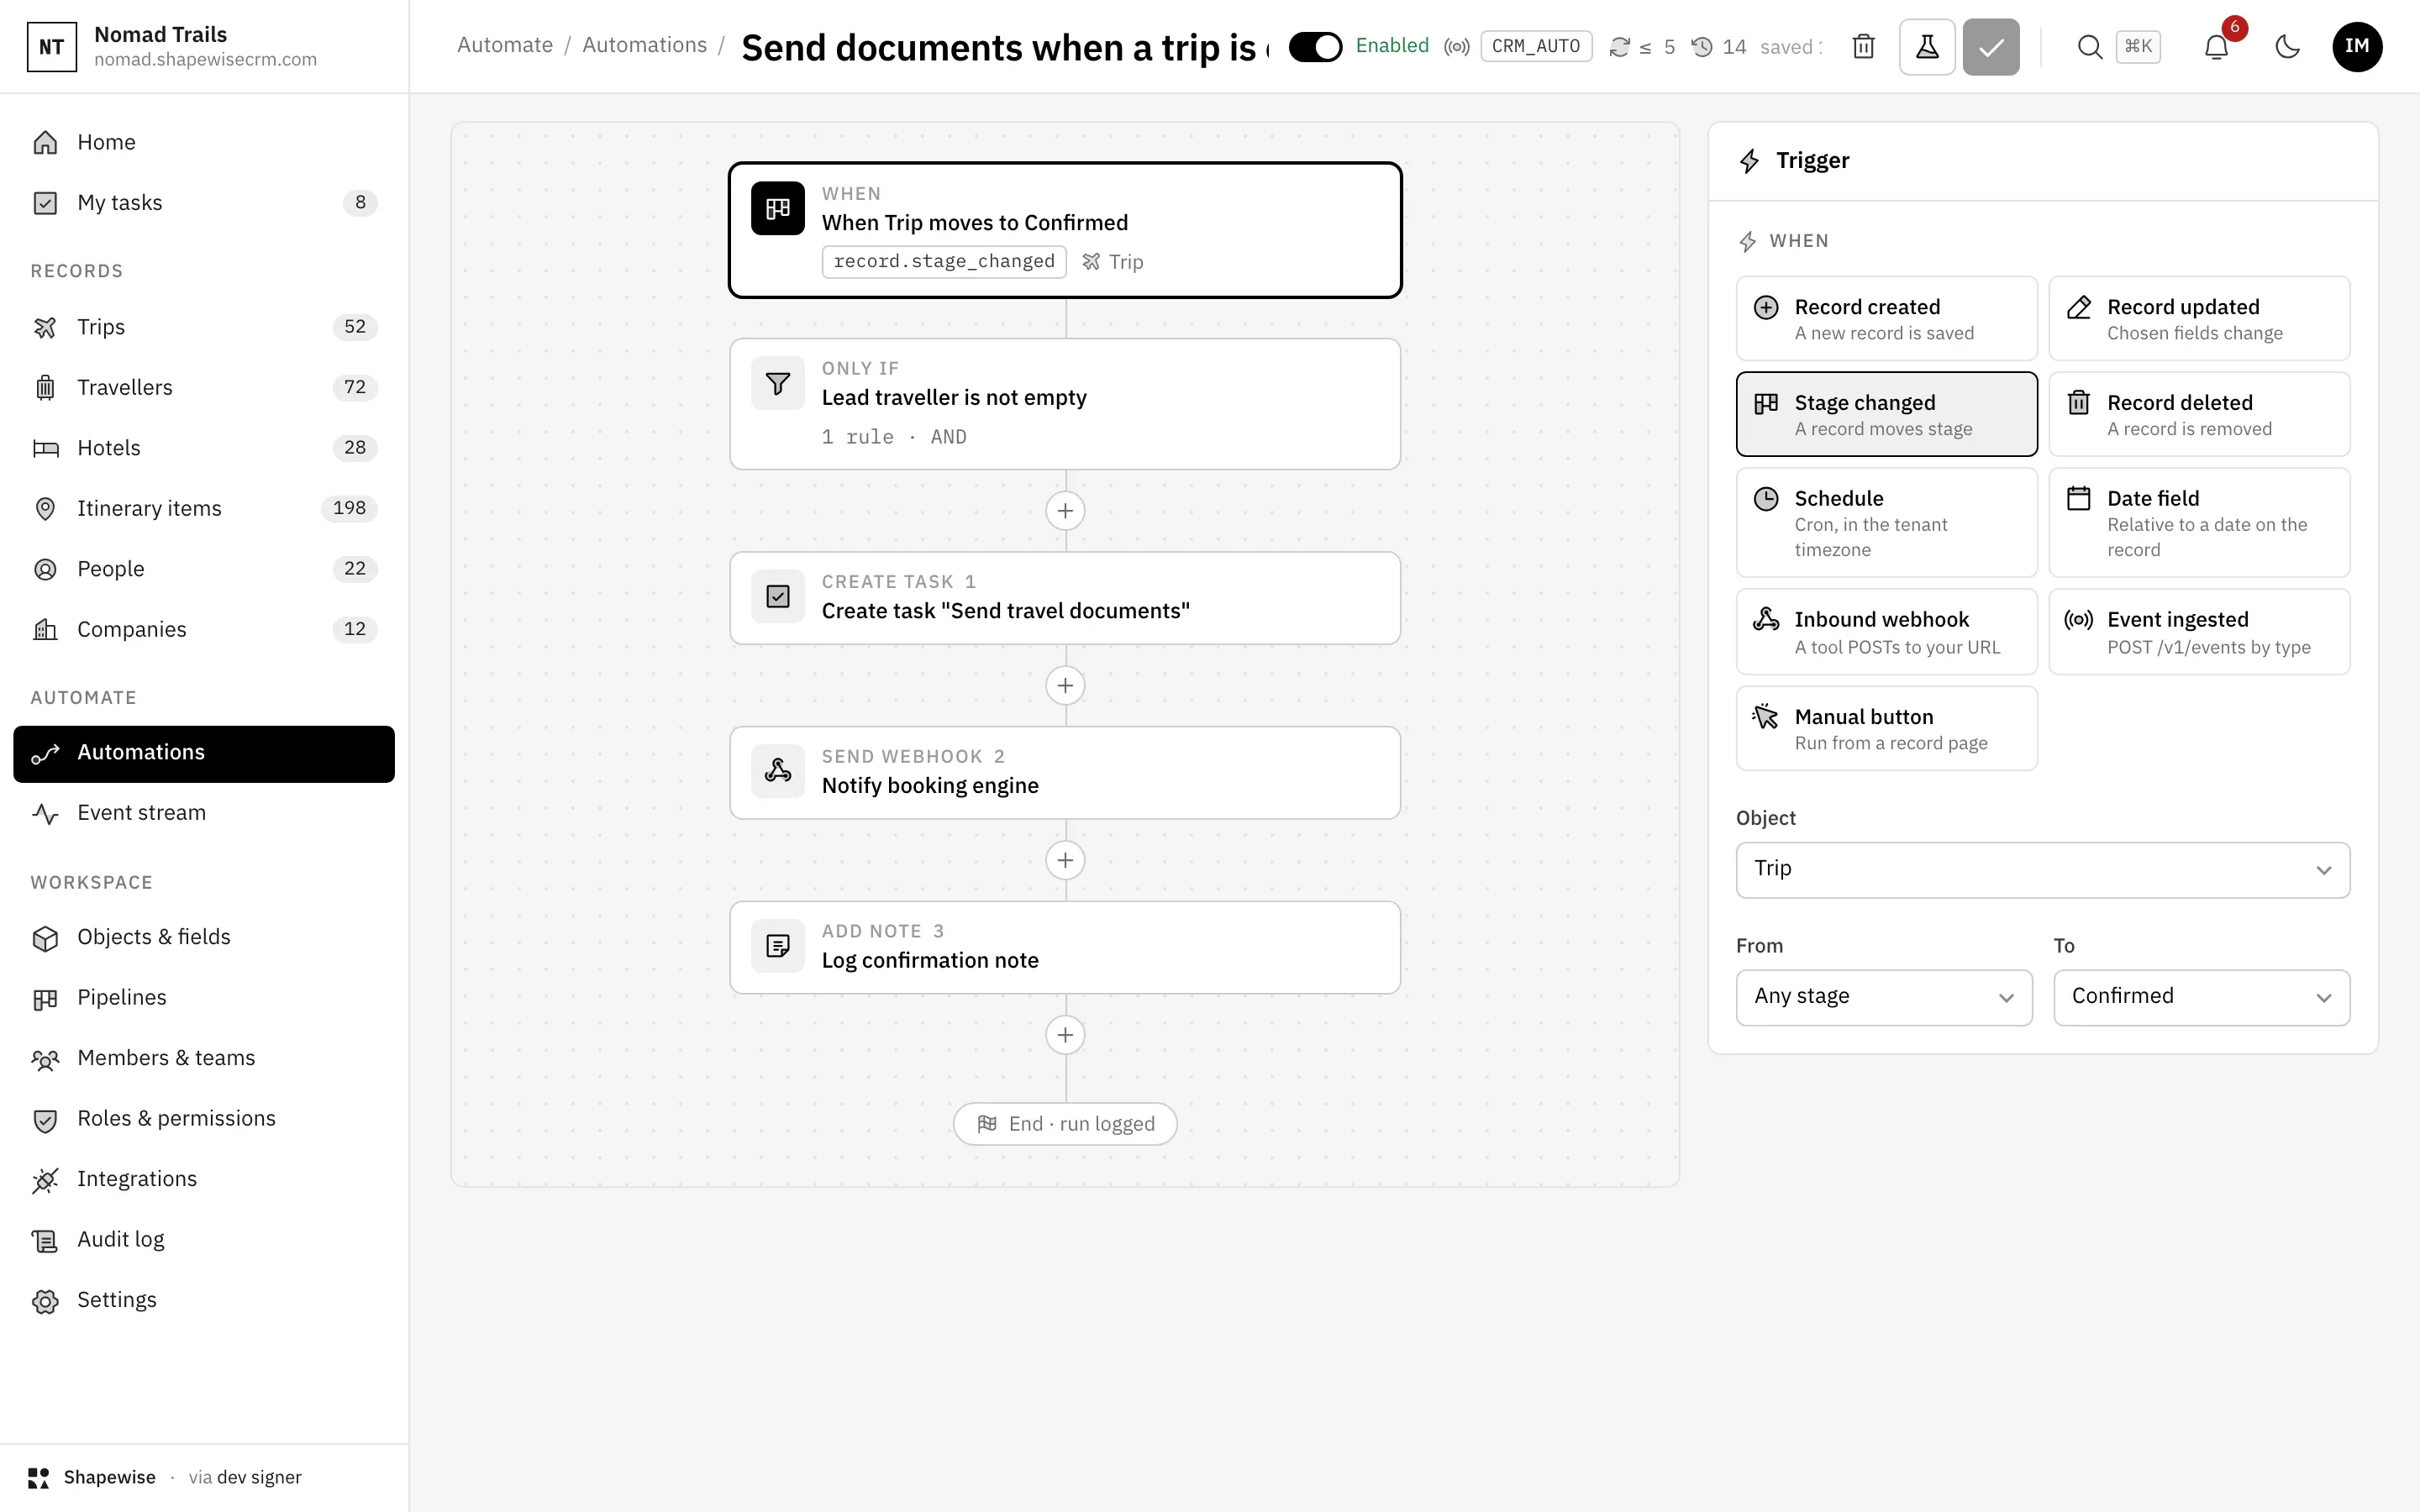
Task: Click the Automate breadcrumb link
Action: tap(505, 45)
